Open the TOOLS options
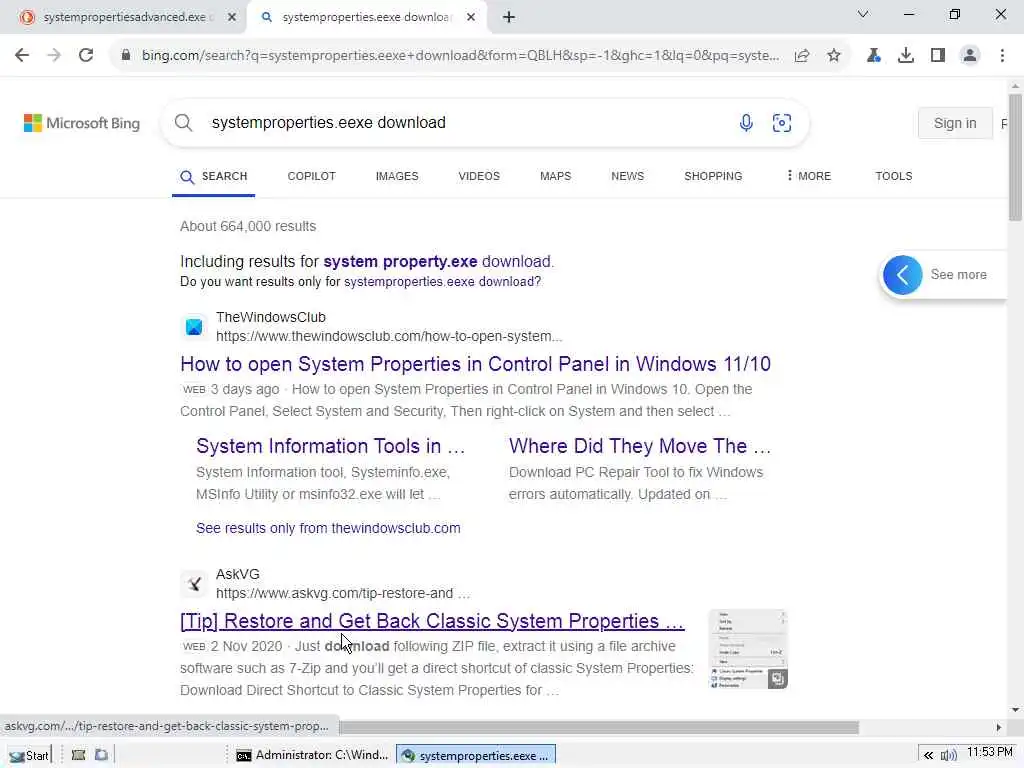 893,176
